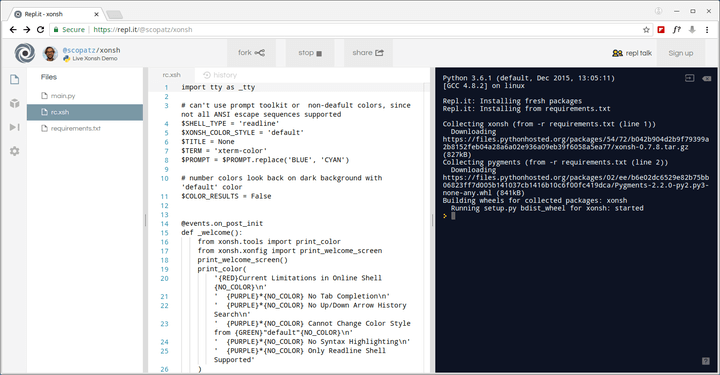Click the scopatz user avatar
Screen dimensions: 720x375
click(x=50, y=53)
